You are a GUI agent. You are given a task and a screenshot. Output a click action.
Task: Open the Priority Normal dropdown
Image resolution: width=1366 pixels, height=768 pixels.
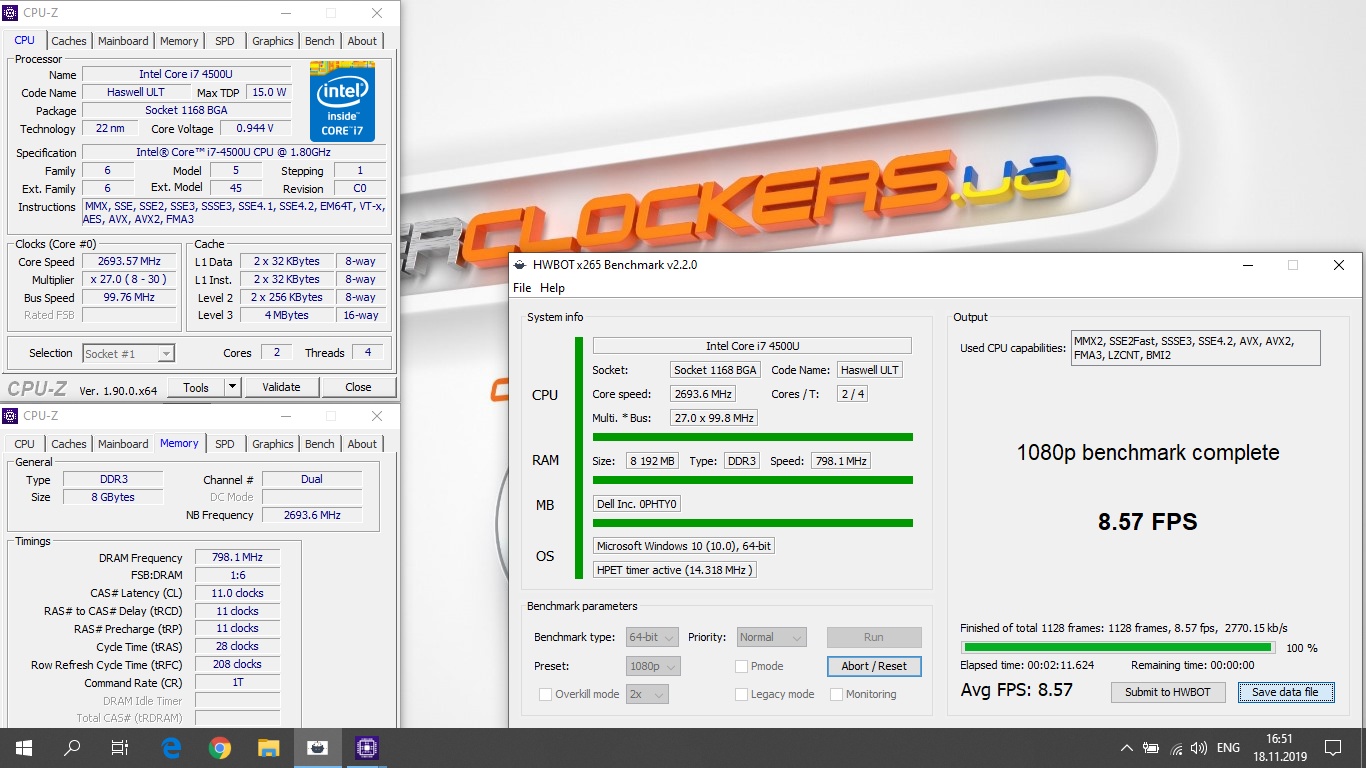(x=771, y=637)
